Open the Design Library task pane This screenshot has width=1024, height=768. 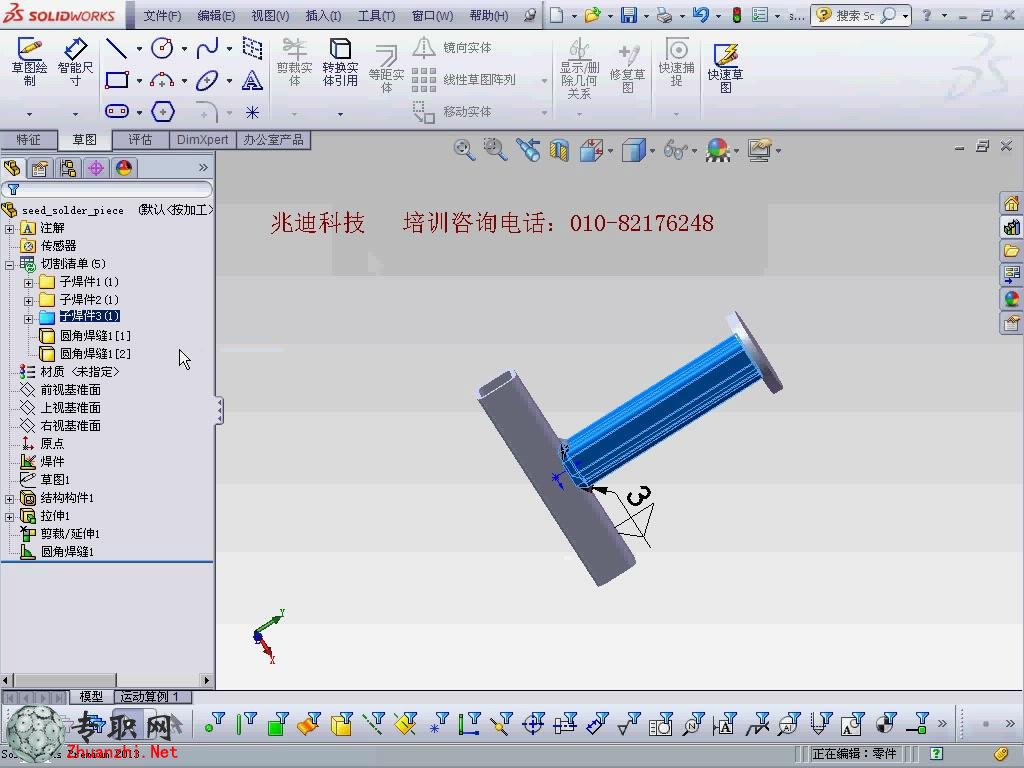[1011, 228]
